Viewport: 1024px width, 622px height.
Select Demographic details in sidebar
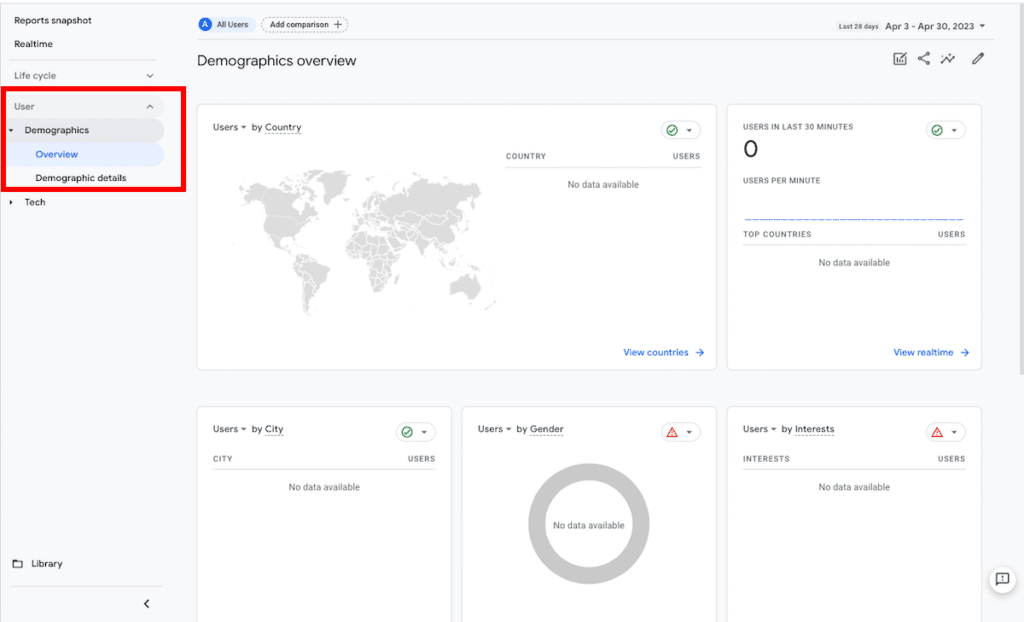[81, 178]
